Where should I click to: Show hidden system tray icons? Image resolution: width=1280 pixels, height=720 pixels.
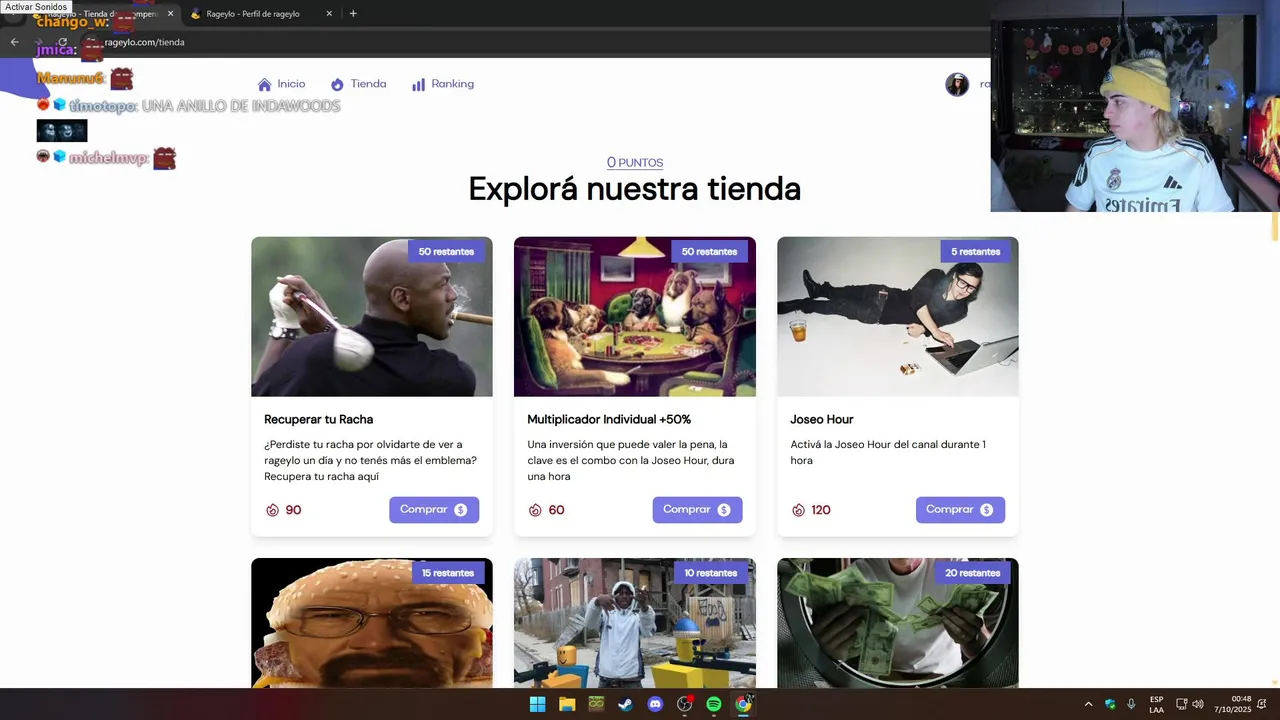1088,704
